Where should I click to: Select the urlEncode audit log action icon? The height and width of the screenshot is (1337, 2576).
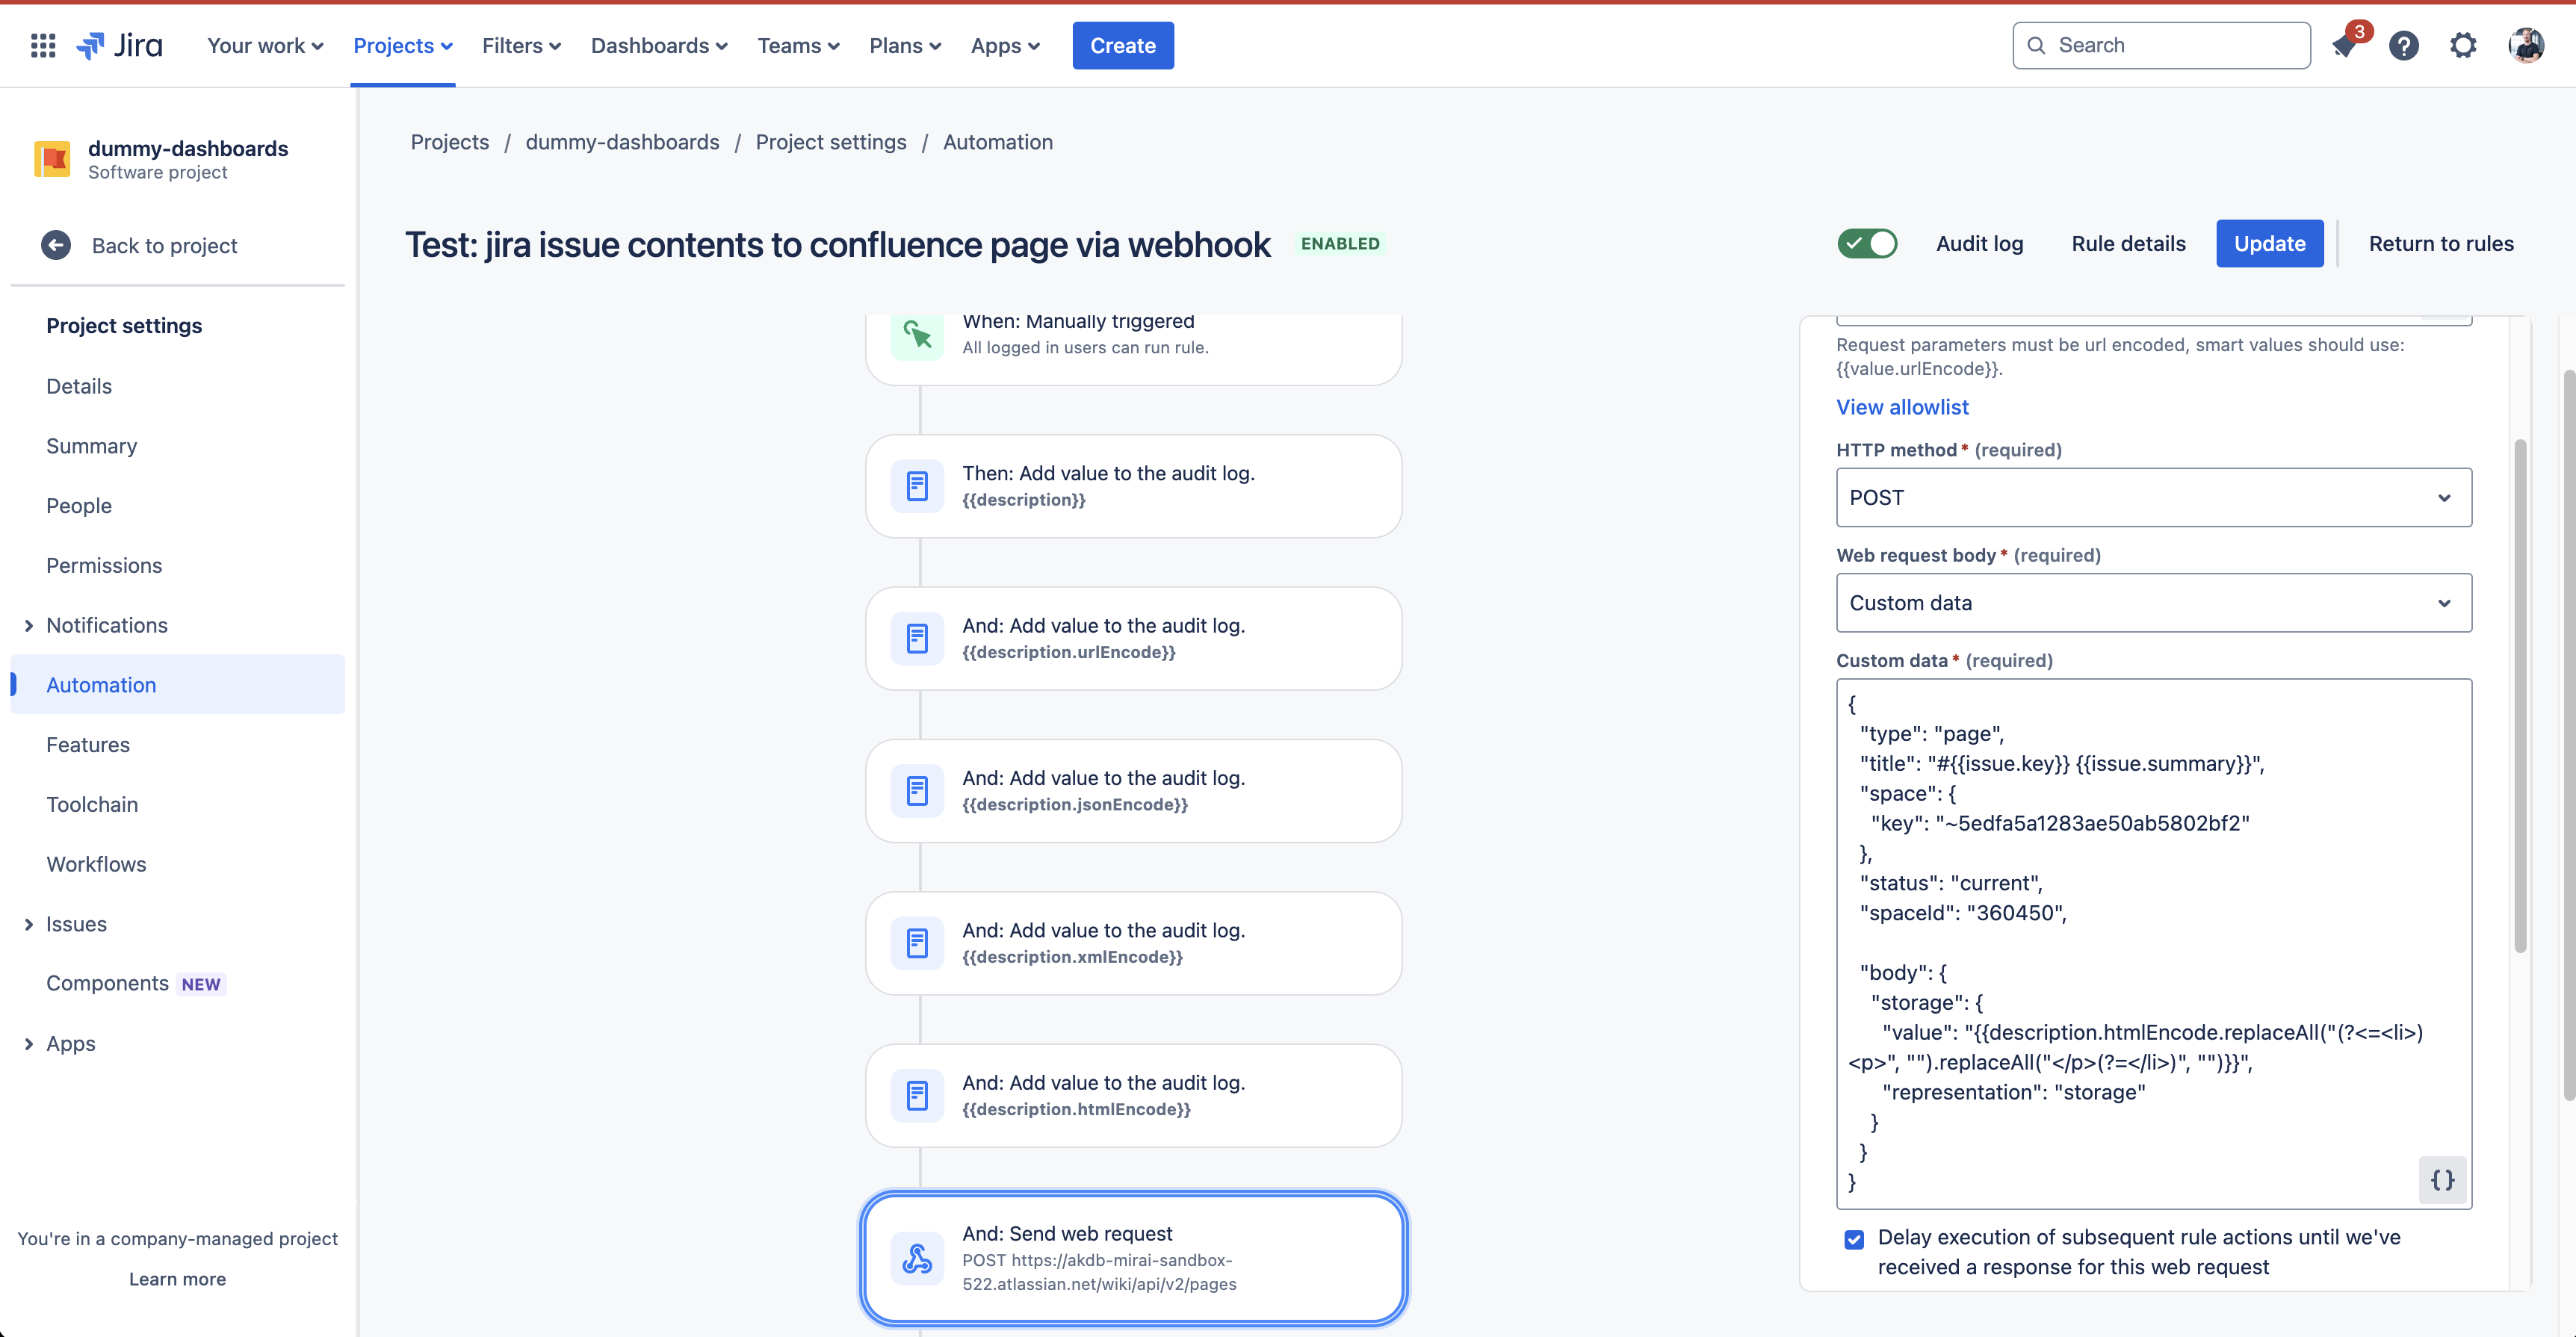pyautogui.click(x=917, y=638)
